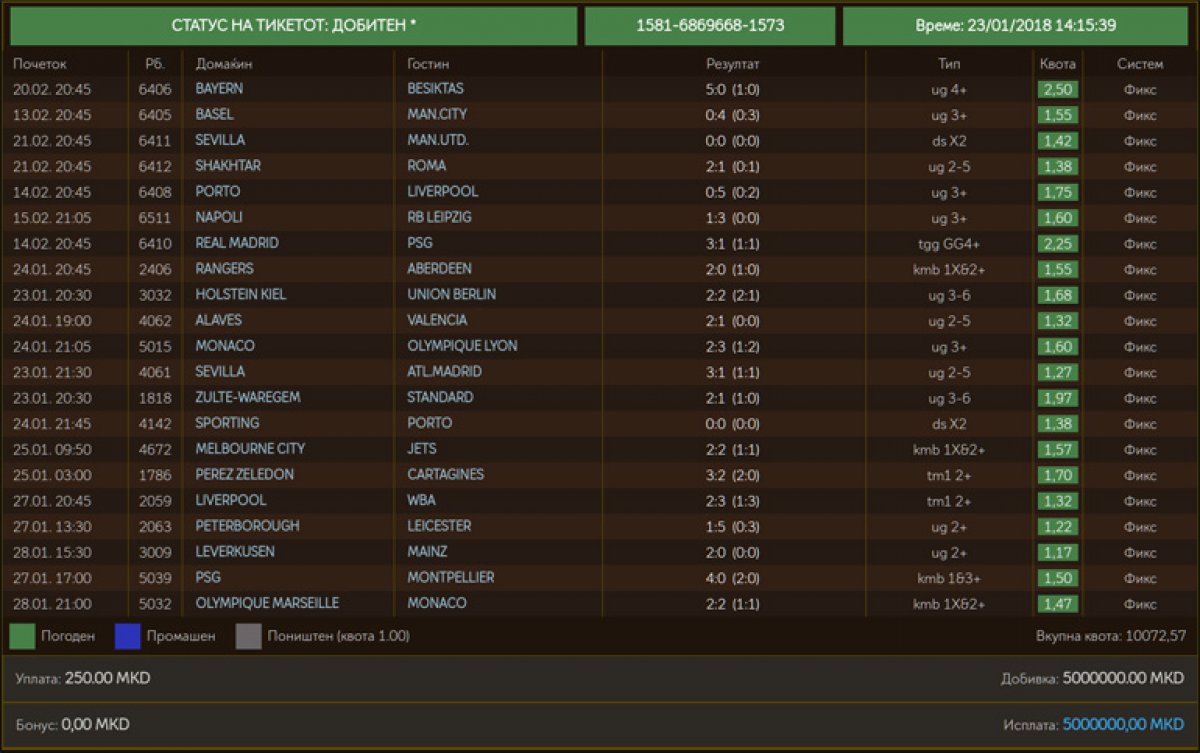Select the "Гостин" column header

(x=428, y=63)
